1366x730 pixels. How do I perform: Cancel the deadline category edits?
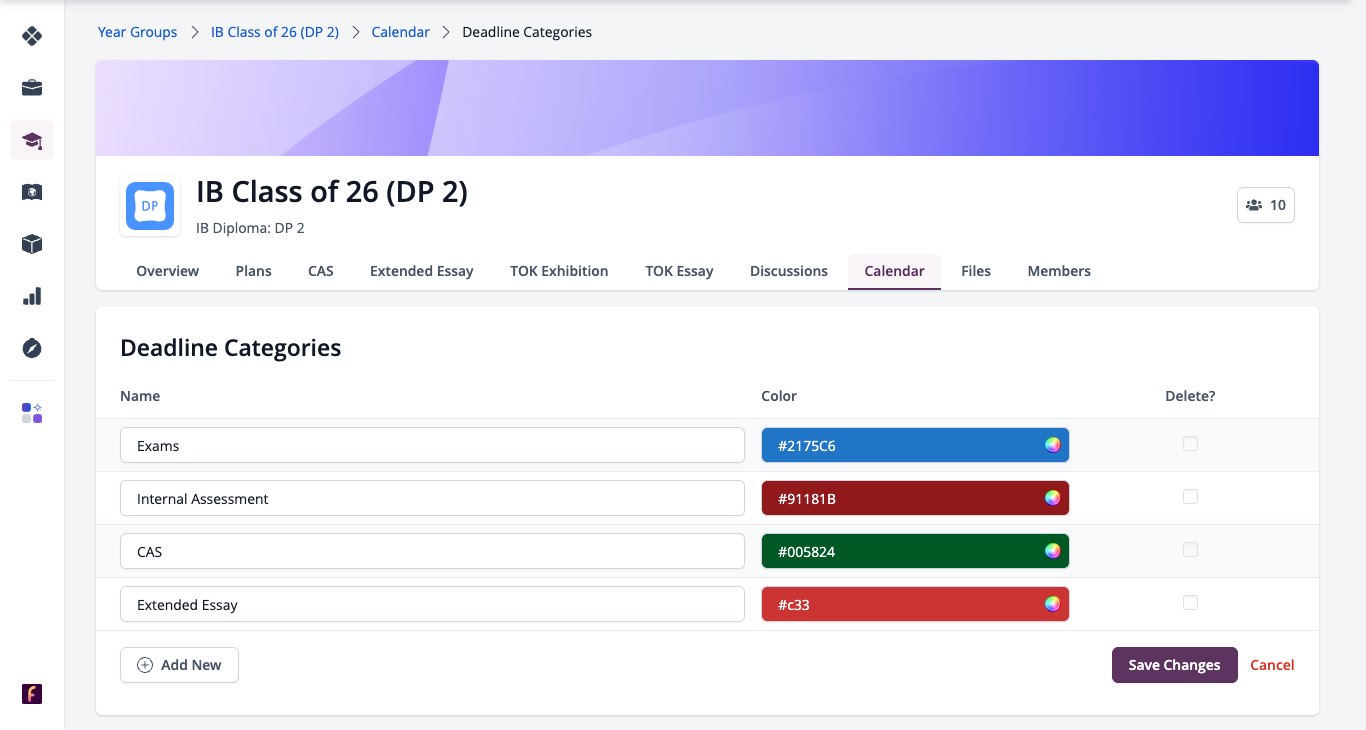tap(1272, 665)
